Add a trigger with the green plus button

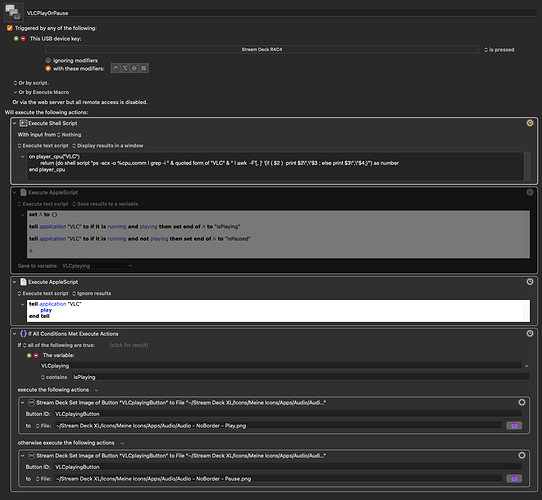(x=16, y=39)
